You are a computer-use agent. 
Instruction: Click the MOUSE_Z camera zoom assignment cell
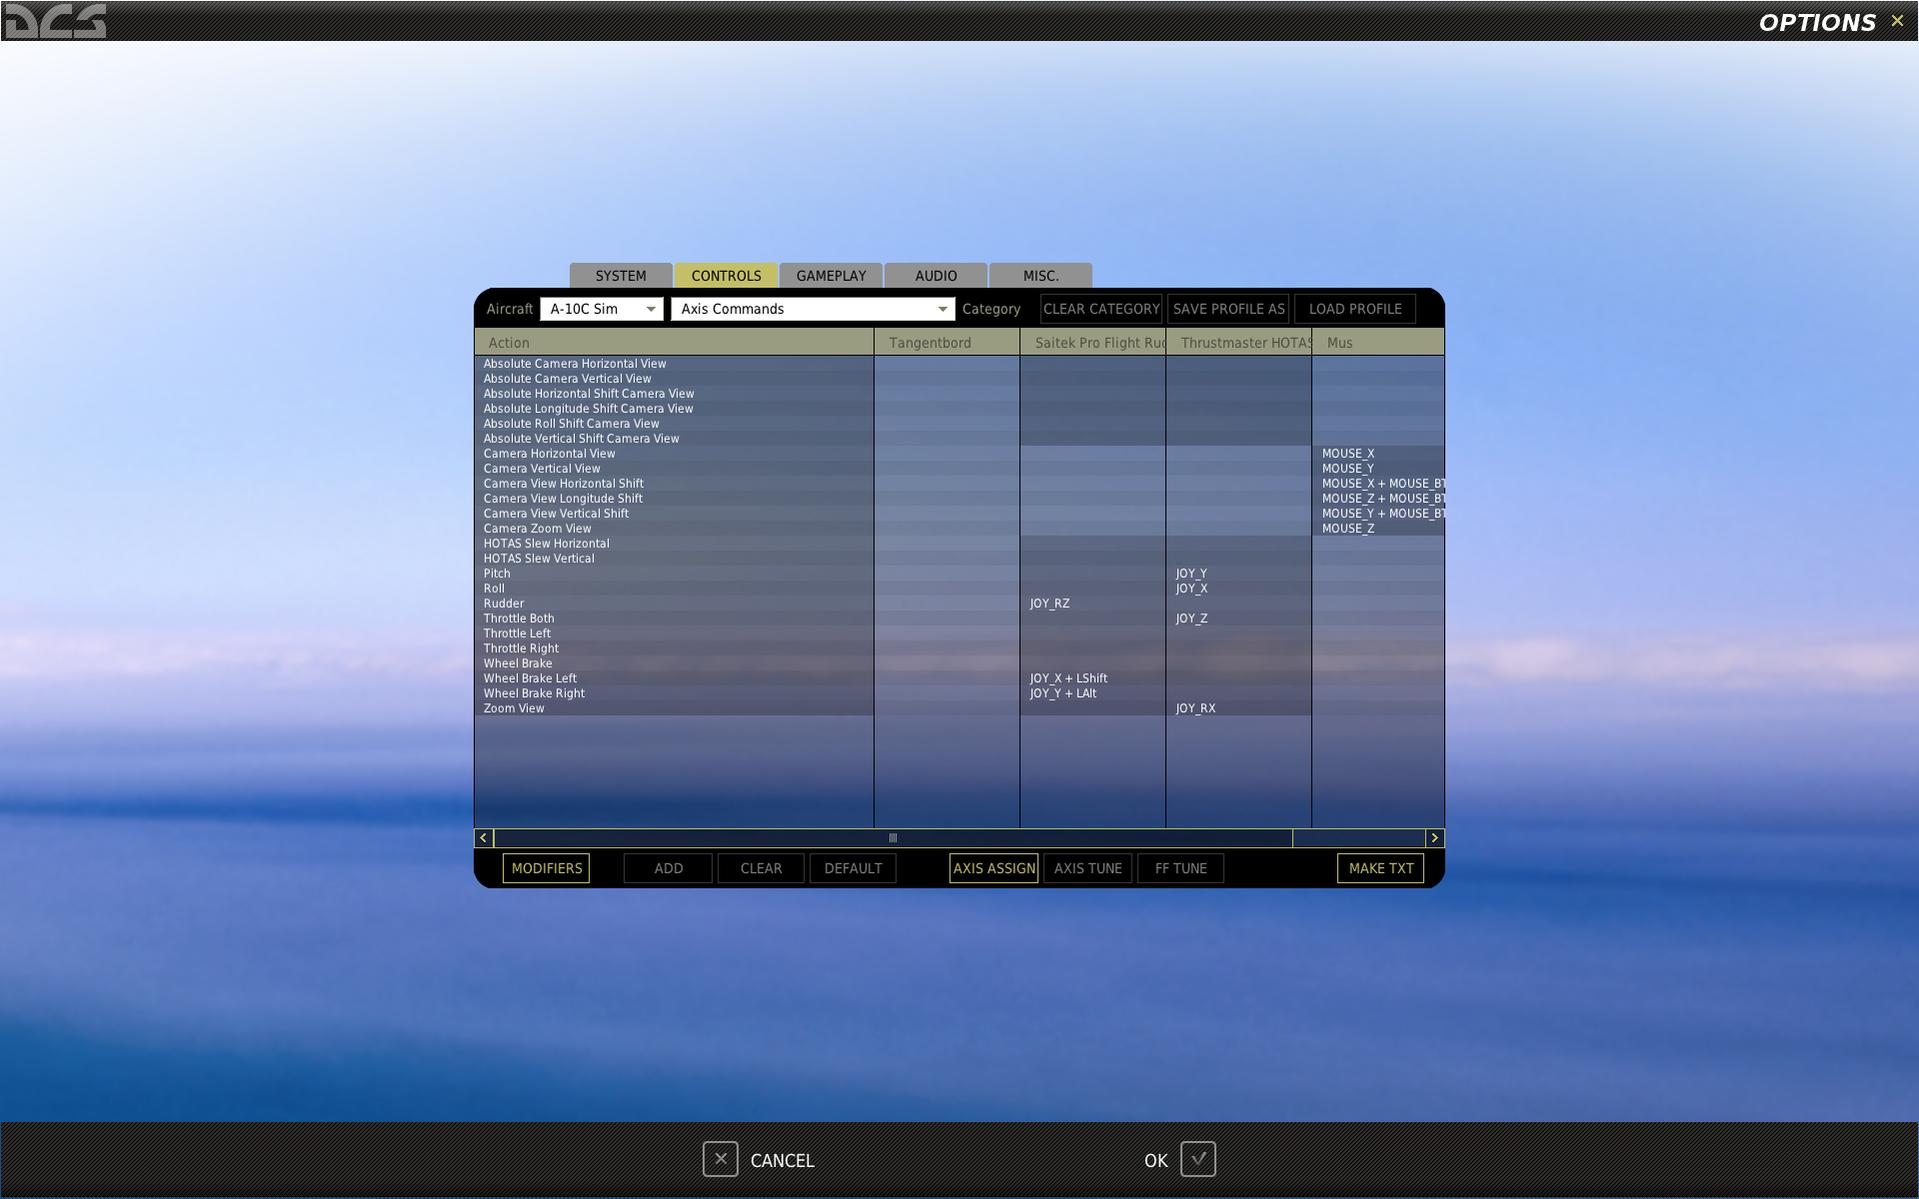click(x=1378, y=529)
